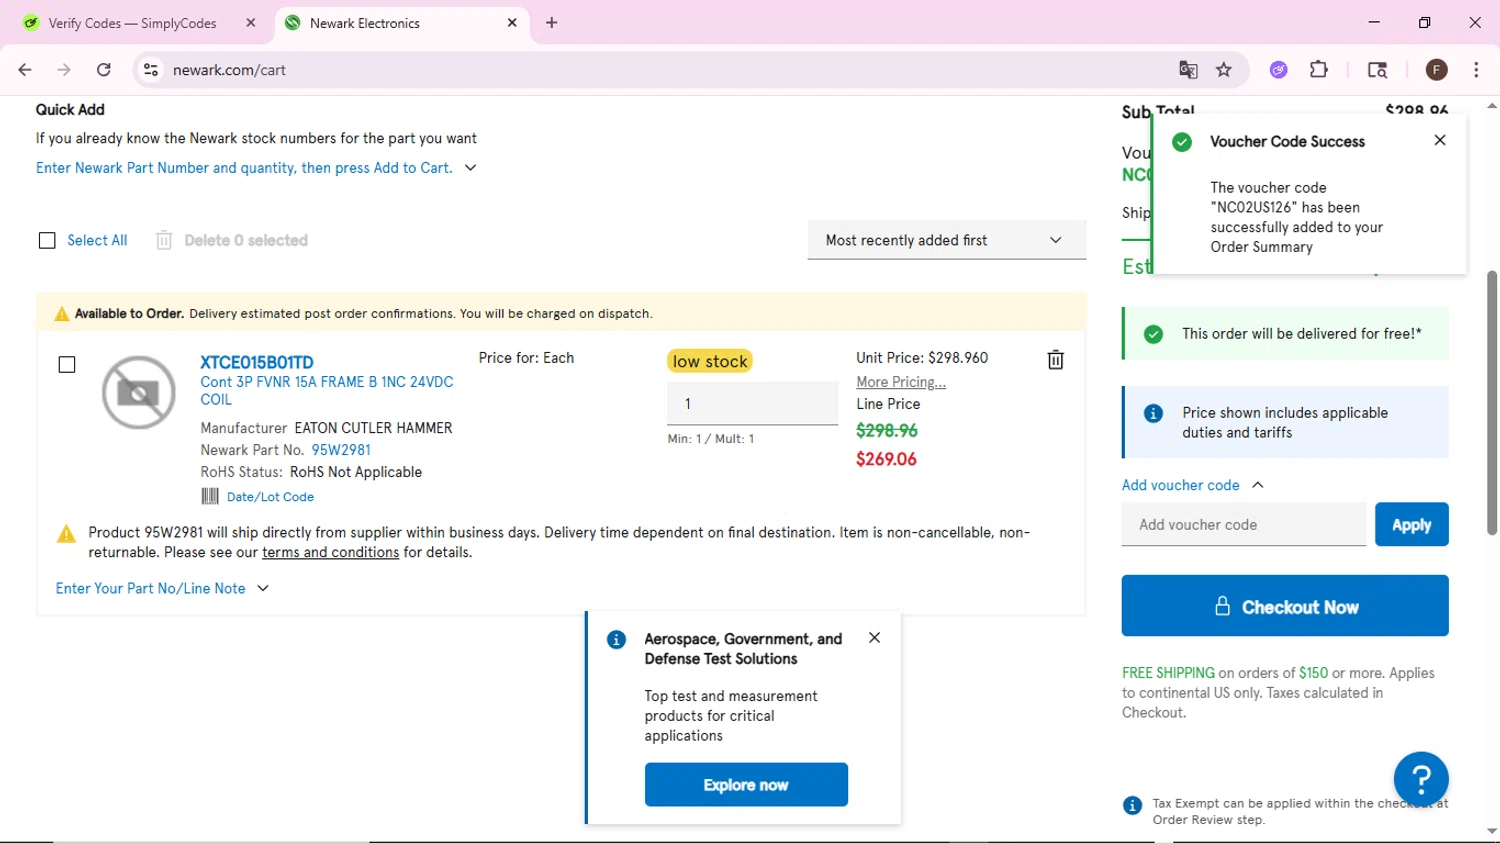Click the Explore now button
The image size is (1500, 843).
[746, 785]
